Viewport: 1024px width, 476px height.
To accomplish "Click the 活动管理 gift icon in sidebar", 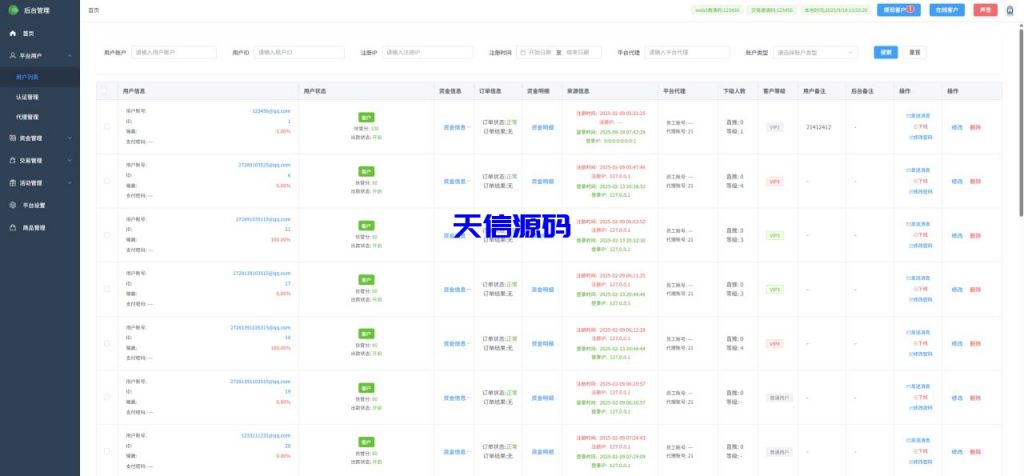I will click(x=12, y=183).
